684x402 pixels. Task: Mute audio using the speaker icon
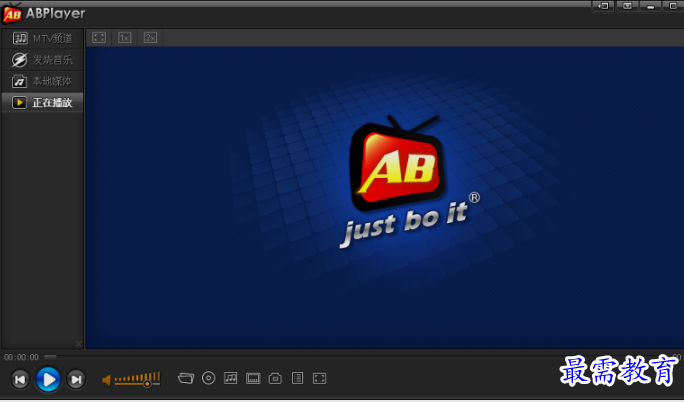[x=106, y=380]
